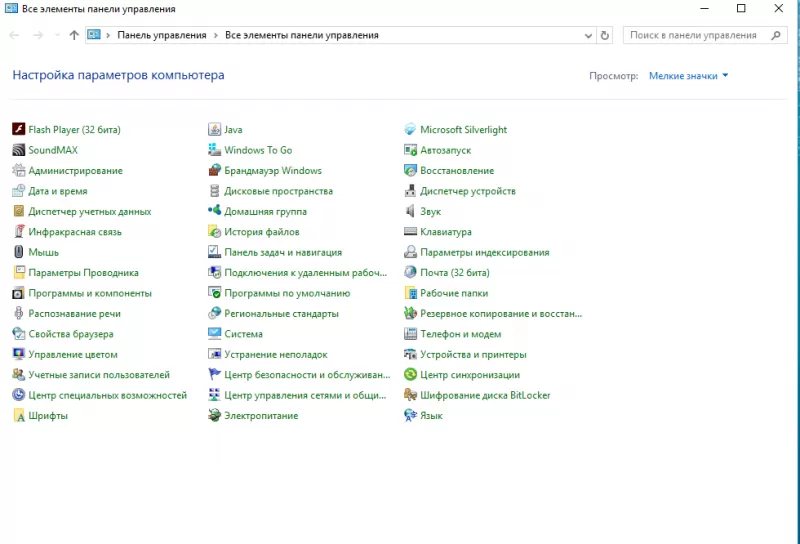The image size is (800, 544).
Task: Go up one level with Up arrow
Action: pyautogui.click(x=74, y=35)
